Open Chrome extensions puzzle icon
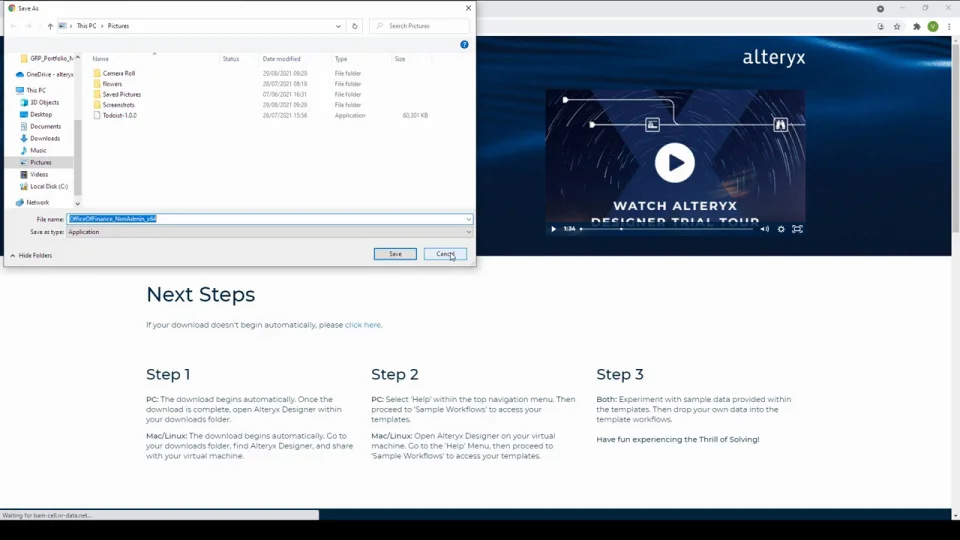The width and height of the screenshot is (960, 540). point(917,26)
